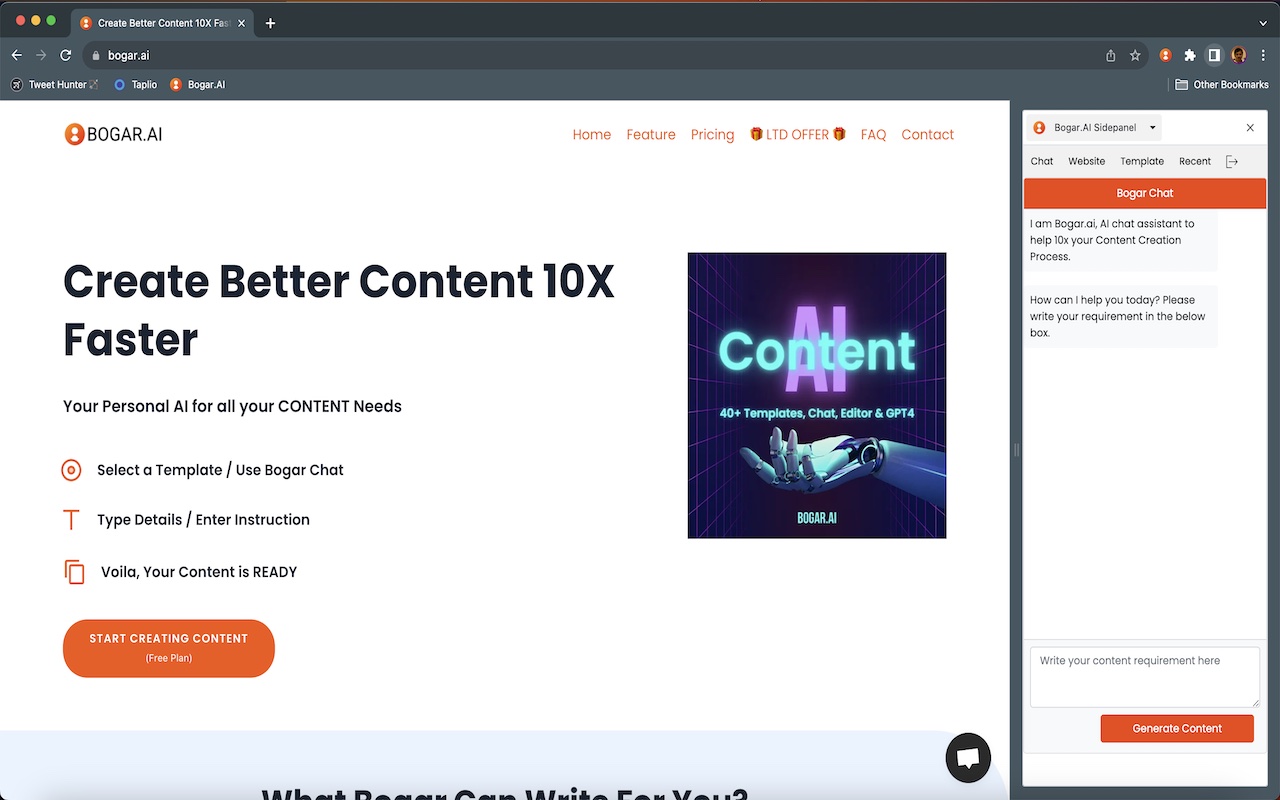
Task: Open the Taplio bookmark
Action: (x=136, y=85)
